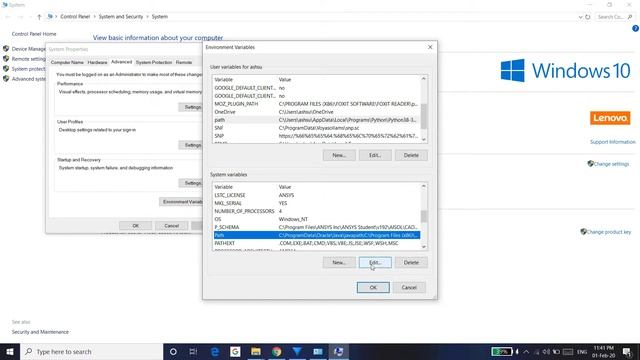Click New under User variables
Viewport: 640px width, 360px height.
pos(339,155)
